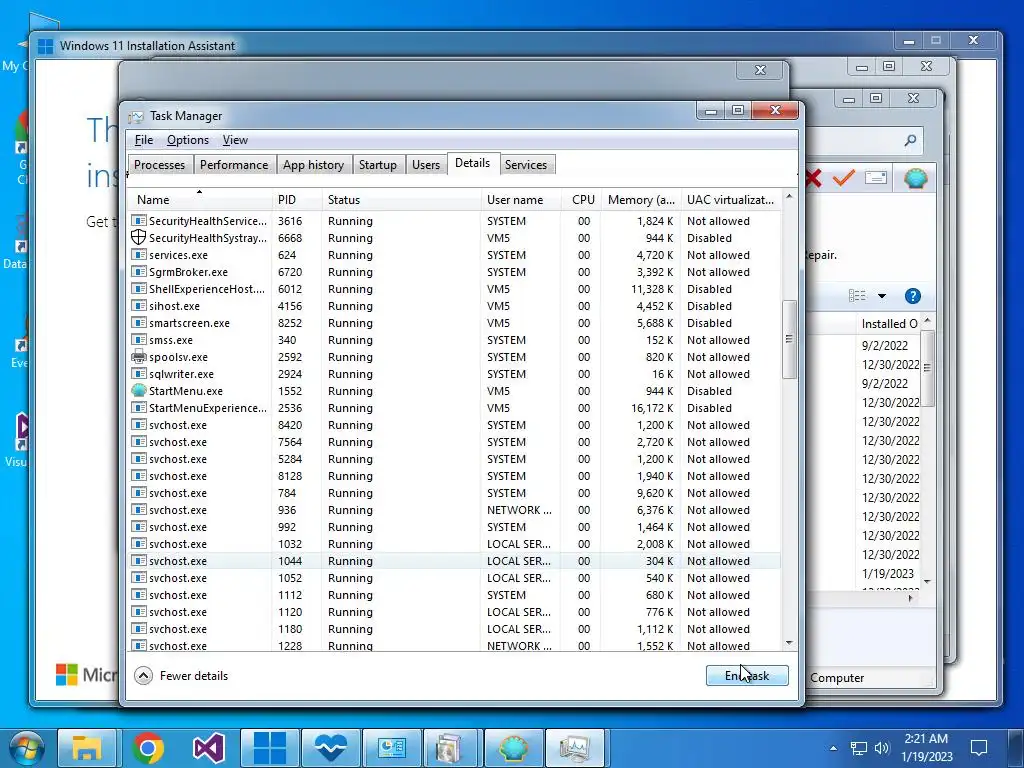Open the PC Health Check taskbar icon
The height and width of the screenshot is (768, 1024).
click(x=330, y=748)
